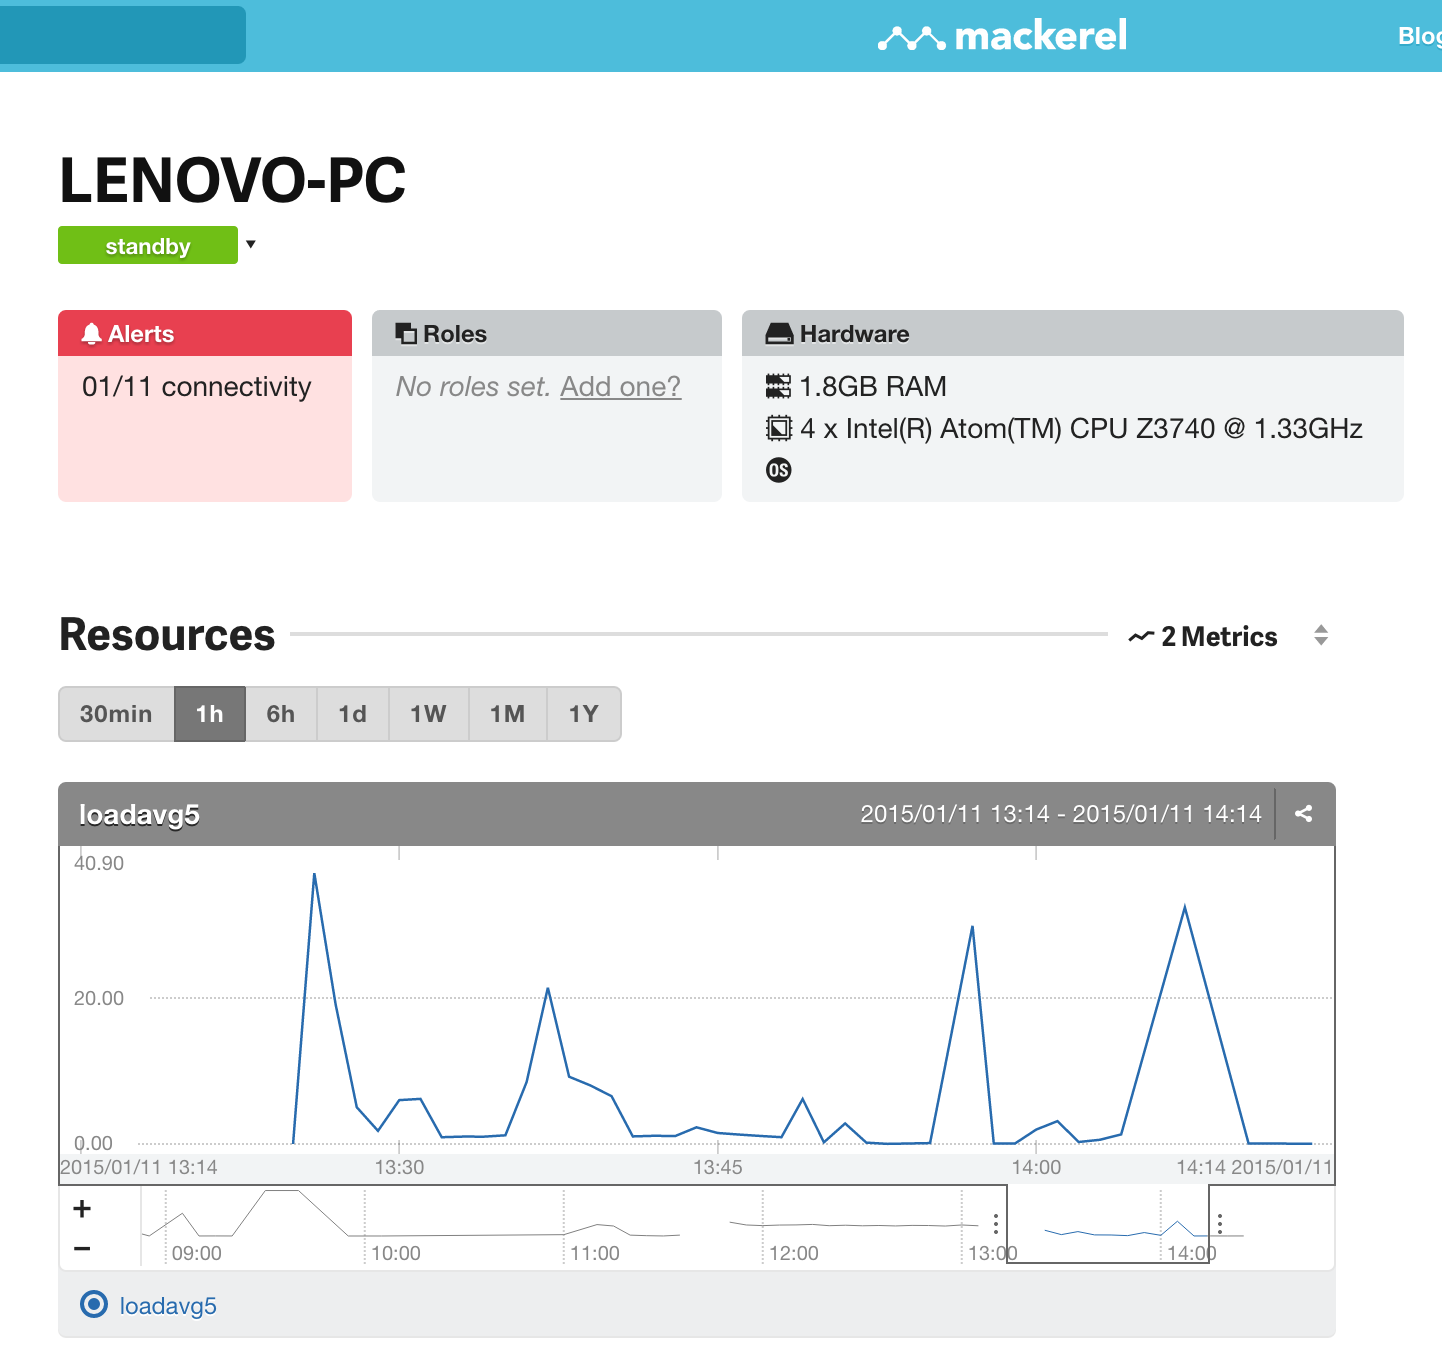Click the 09:00 mark in overview timeline
This screenshot has width=1442, height=1352.
click(197, 1253)
